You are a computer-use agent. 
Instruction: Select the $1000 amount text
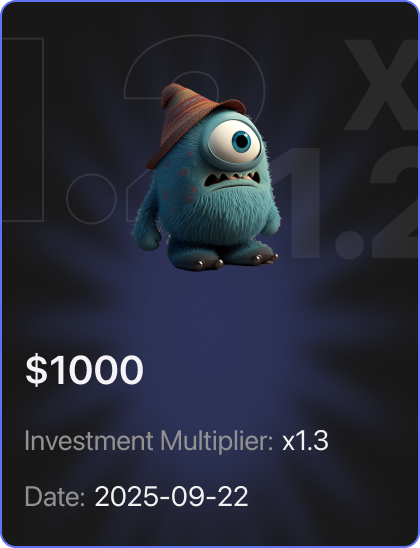click(84, 369)
